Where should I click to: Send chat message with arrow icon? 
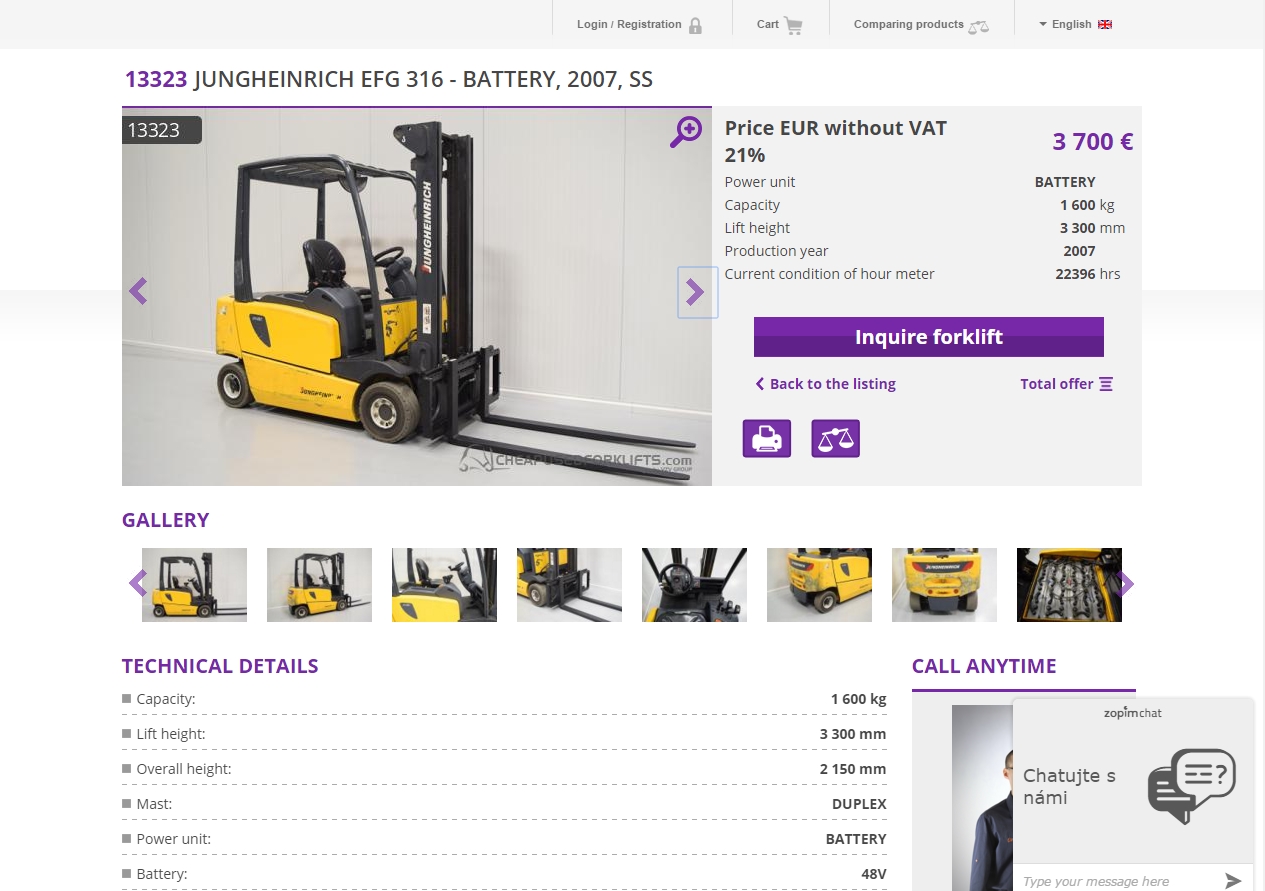click(1233, 881)
